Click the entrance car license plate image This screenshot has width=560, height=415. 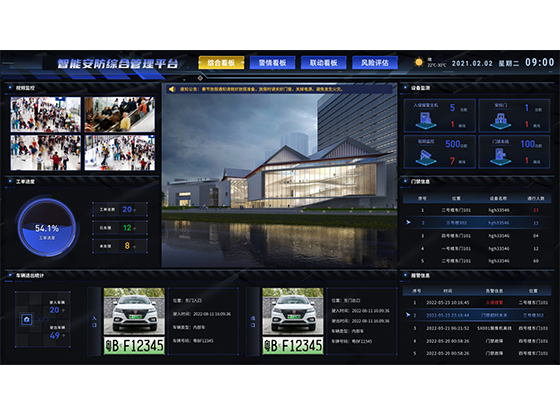tap(134, 345)
